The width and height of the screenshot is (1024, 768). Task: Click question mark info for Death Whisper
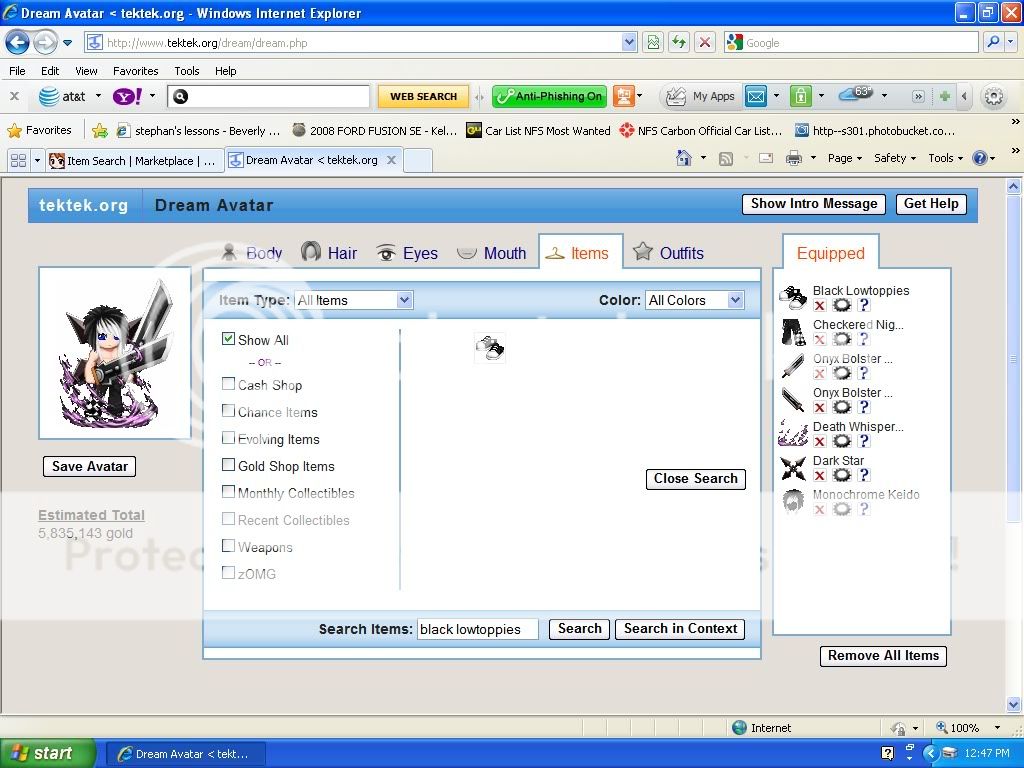(x=864, y=442)
